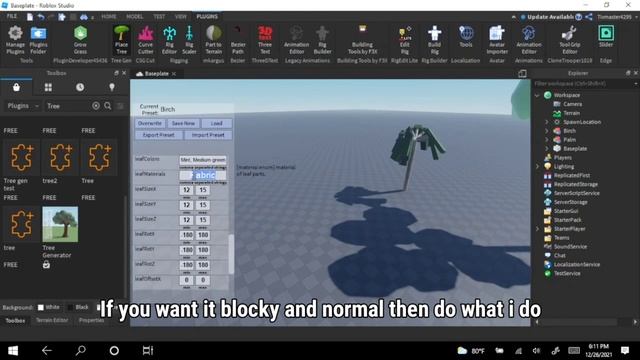Close the Baseplate document tab
640x360 pixels.
point(174,74)
